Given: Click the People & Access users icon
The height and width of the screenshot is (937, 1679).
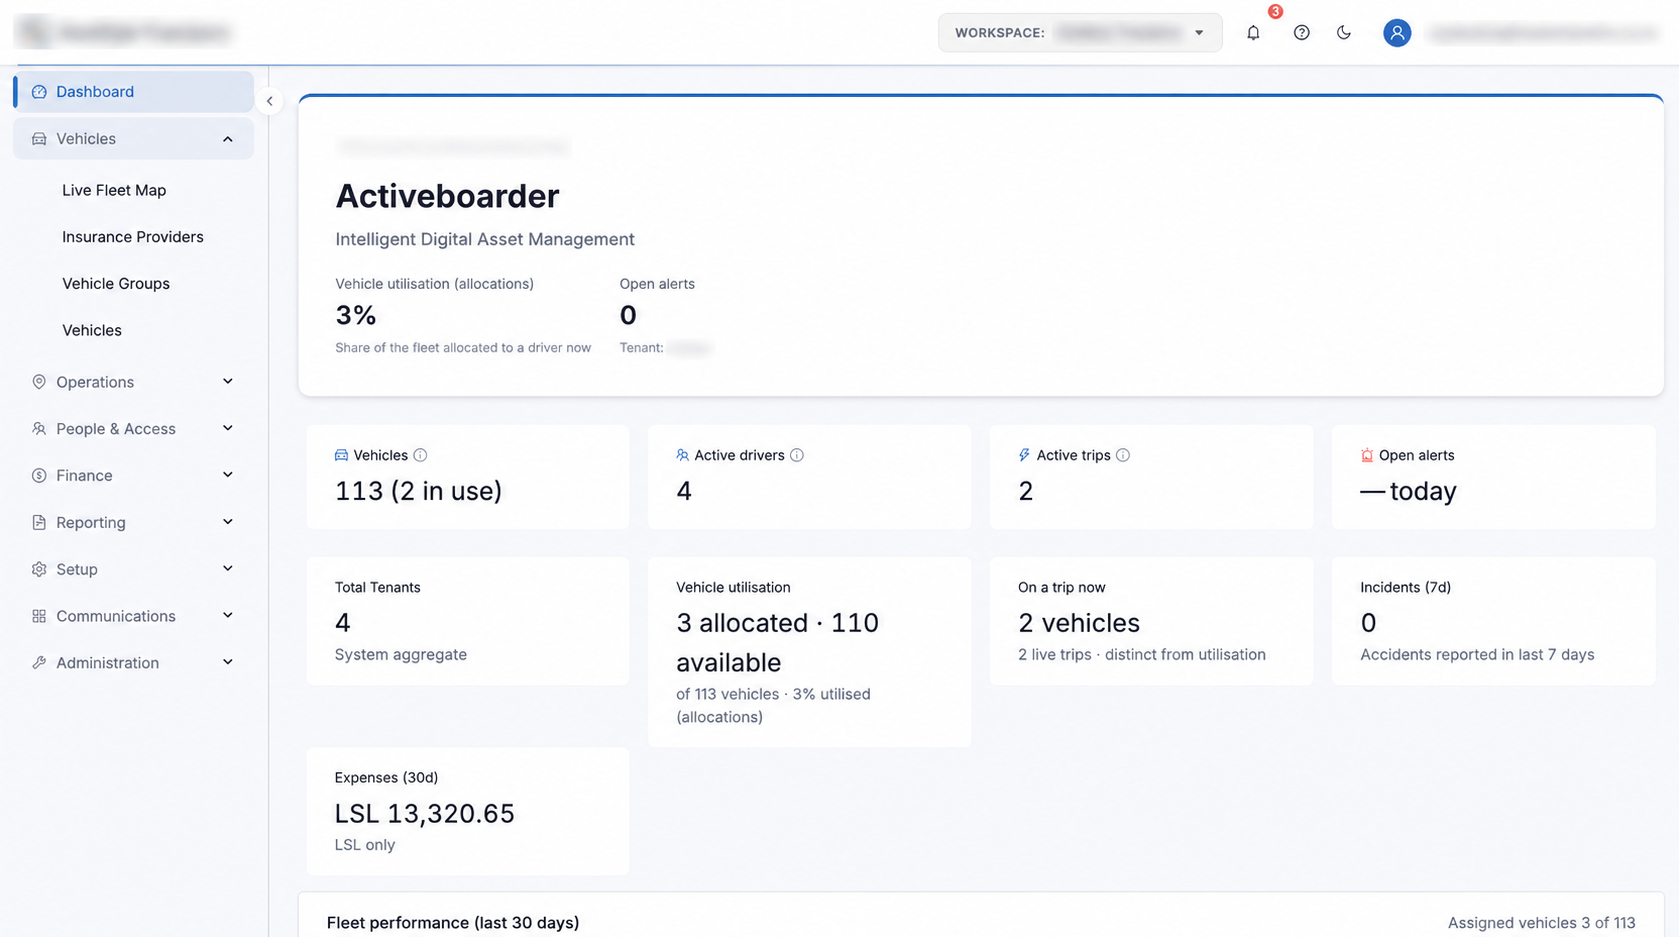Looking at the screenshot, I should 39,429.
